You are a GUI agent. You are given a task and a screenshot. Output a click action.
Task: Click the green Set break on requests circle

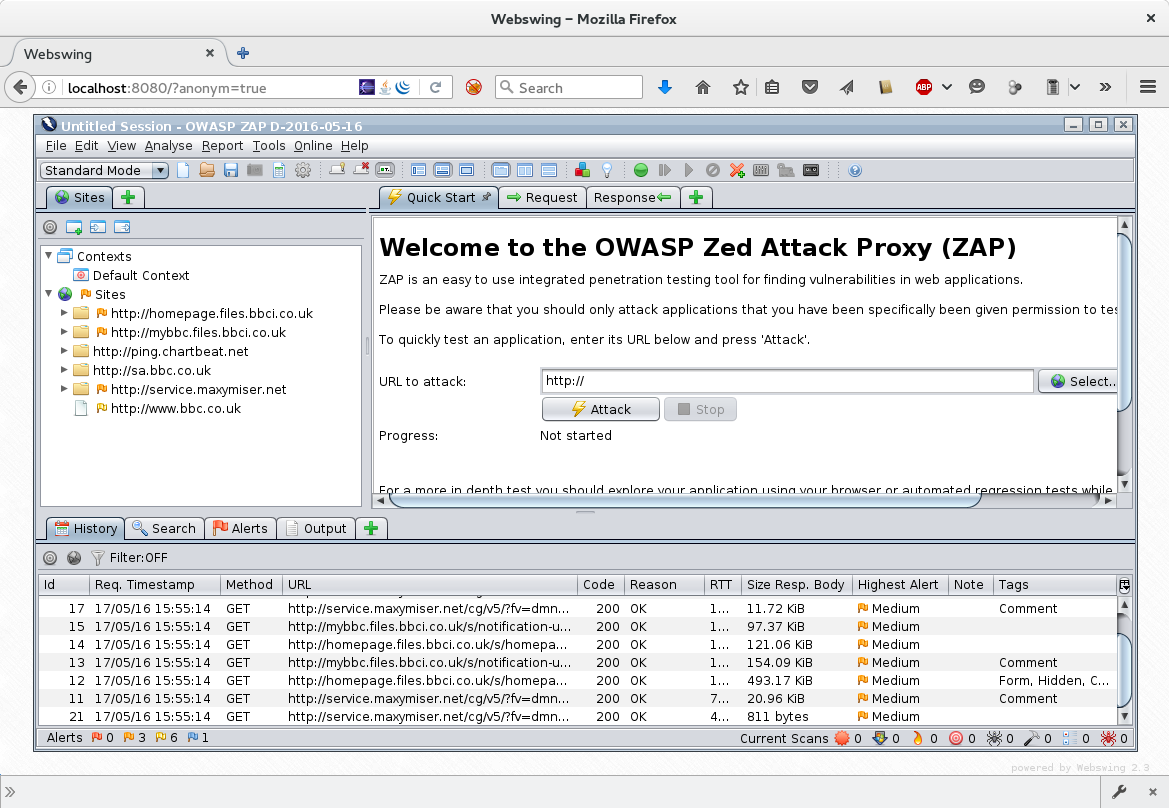pyautogui.click(x=640, y=171)
